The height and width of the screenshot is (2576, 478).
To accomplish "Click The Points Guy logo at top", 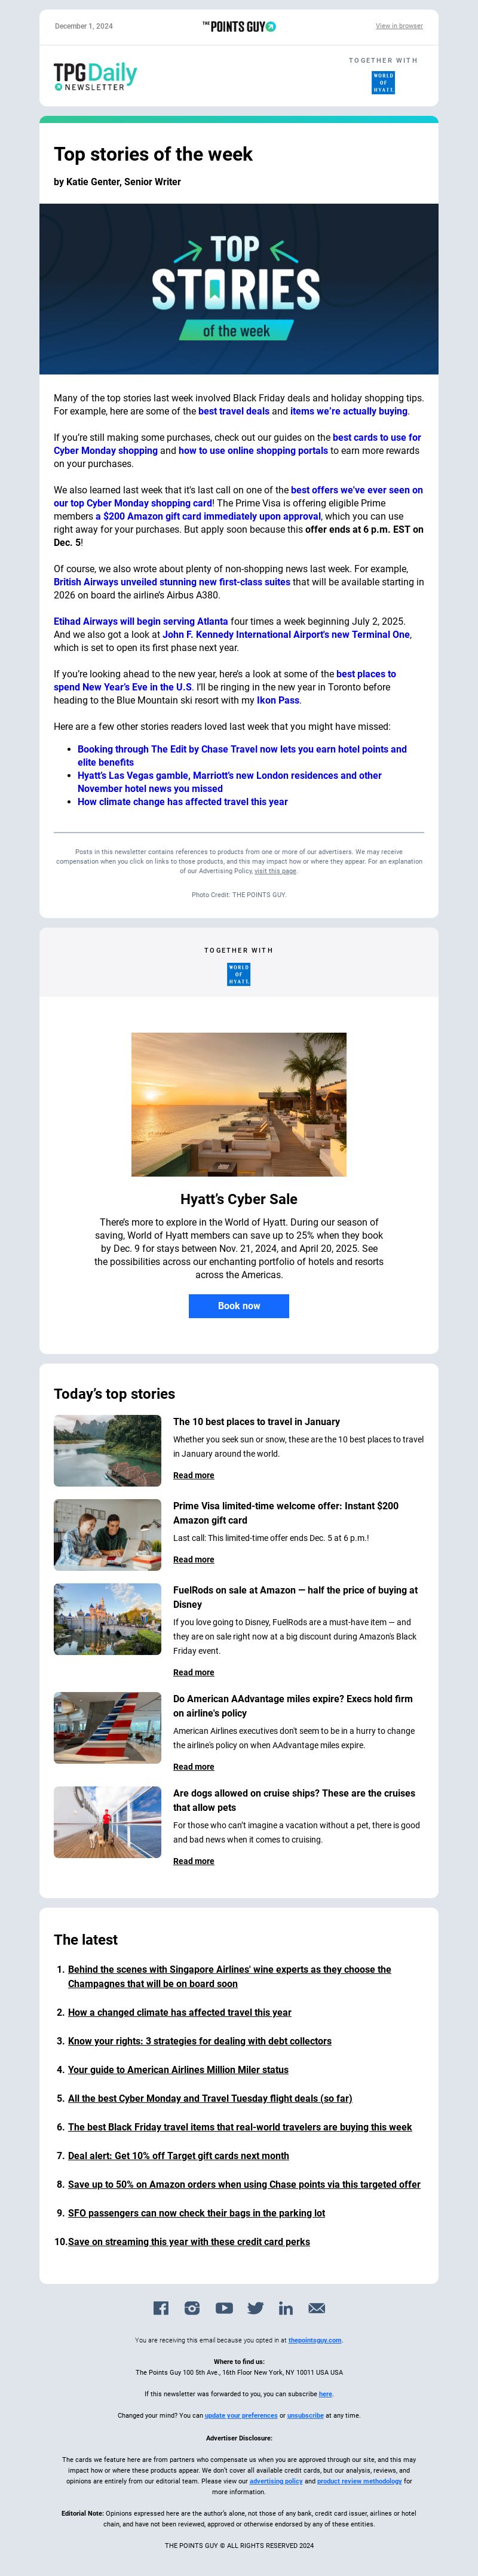I will (x=239, y=26).
